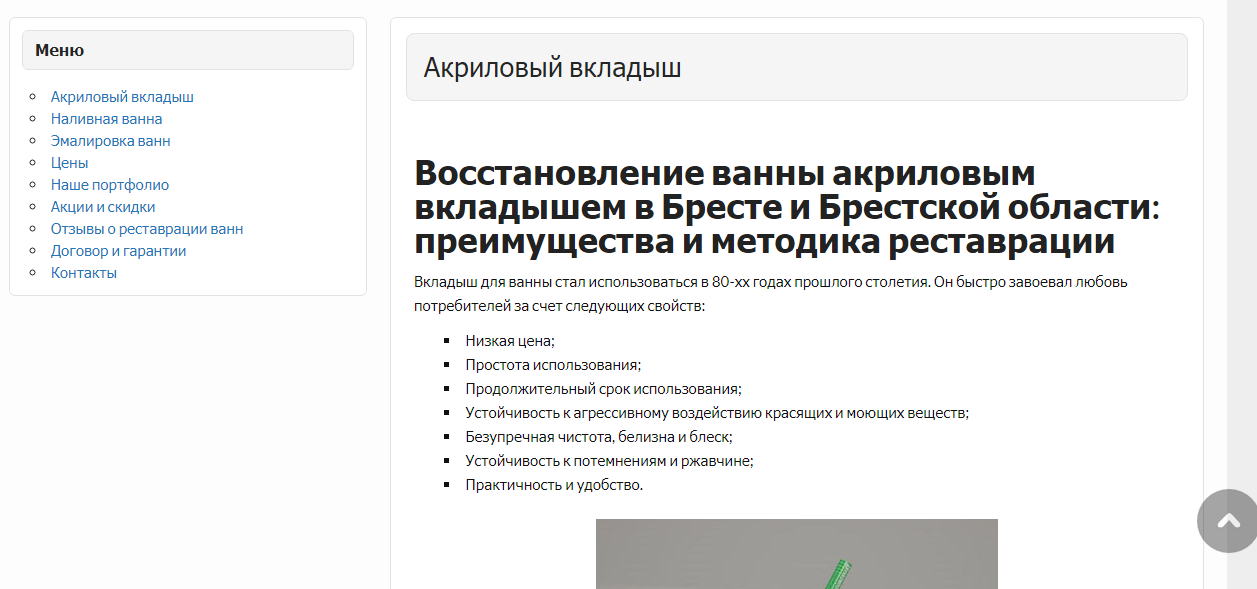Go to Договор и гарантии page

(x=118, y=251)
